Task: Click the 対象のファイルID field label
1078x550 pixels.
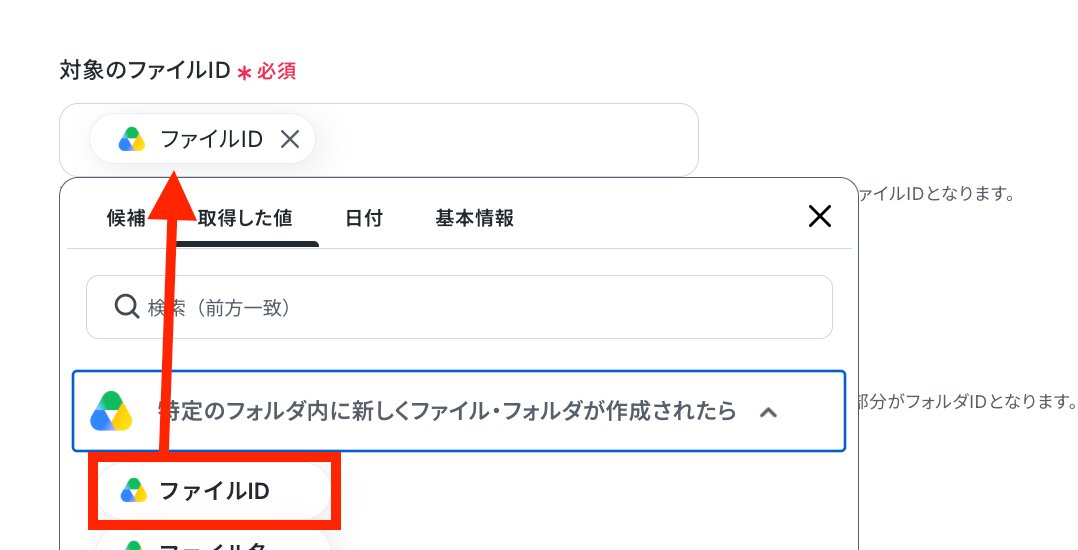Action: point(144,71)
